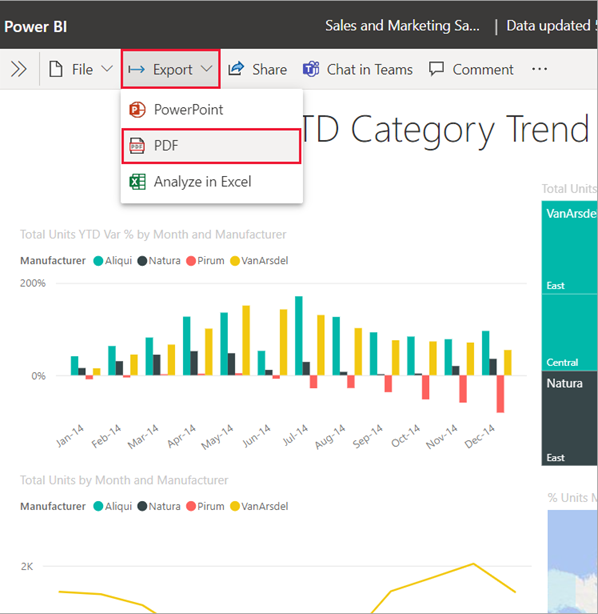Viewport: 598px width, 614px height.
Task: Expand the navigation pane double-chevron icon
Action: pos(18,69)
